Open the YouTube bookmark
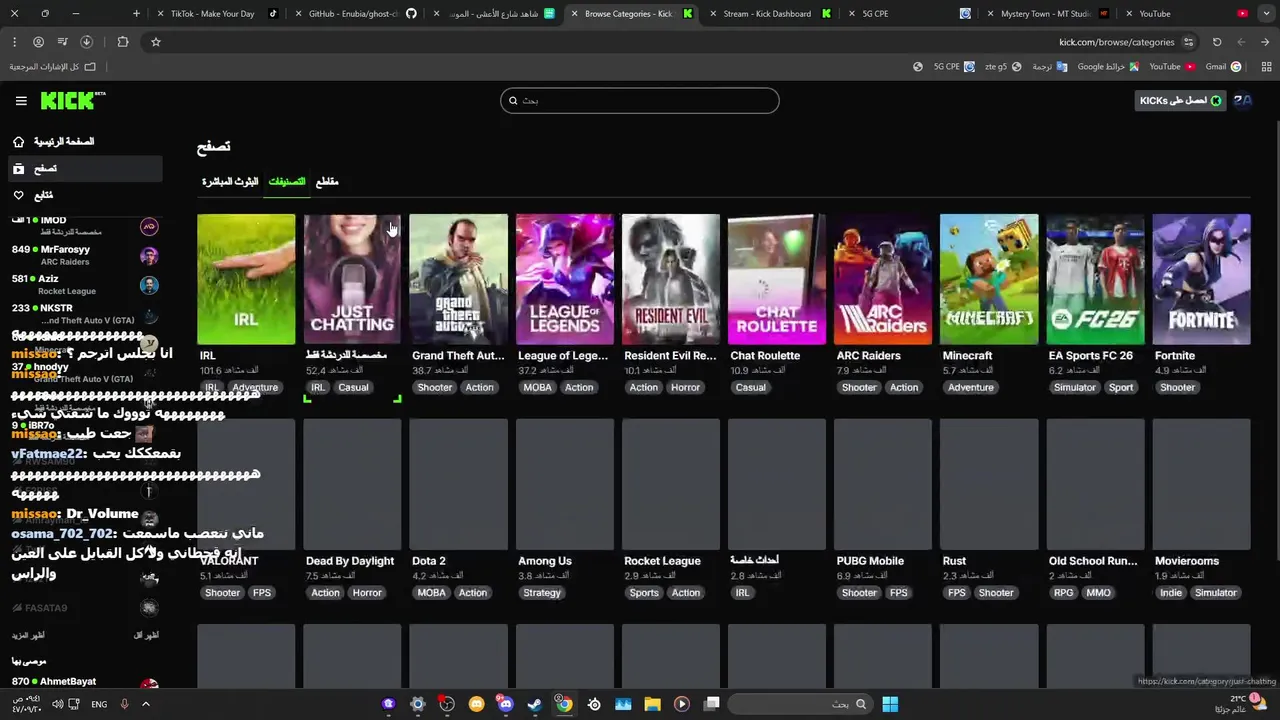Viewport: 1280px width, 720px height. point(1172,67)
